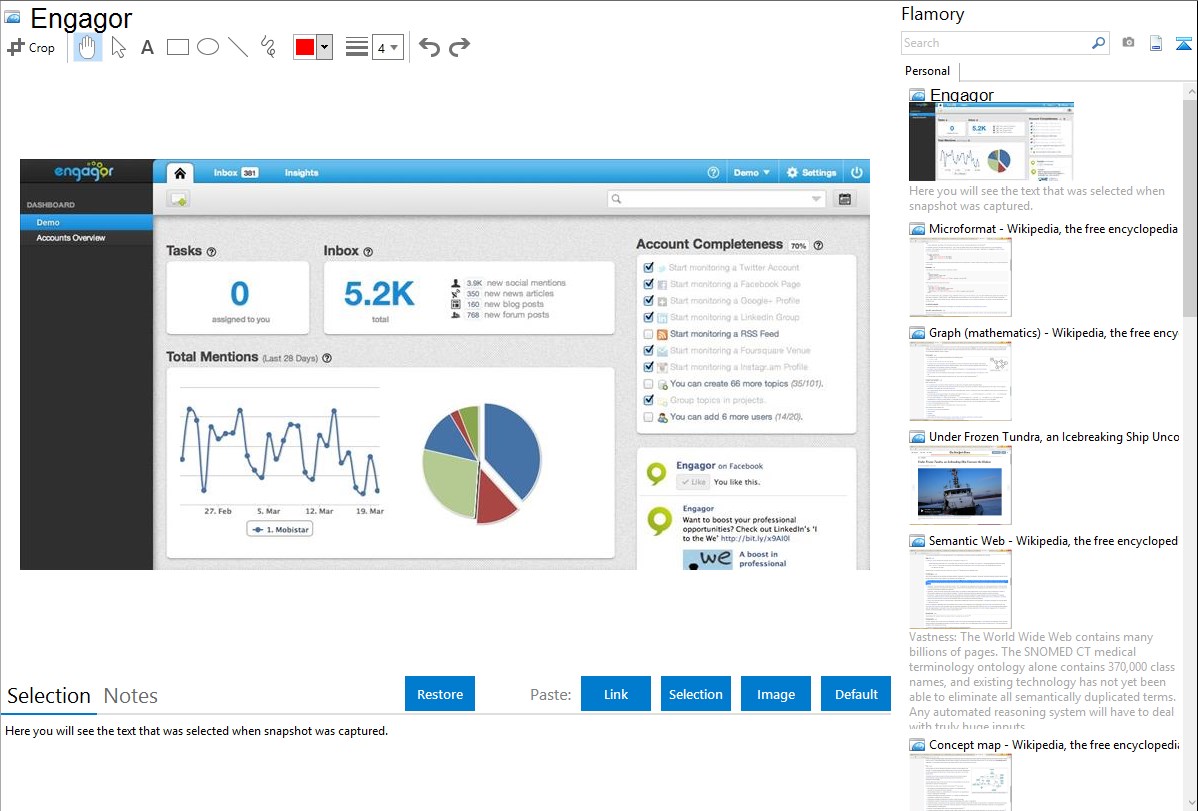This screenshot has width=1198, height=811.
Task: Pick the ellipse shape tool
Action: point(208,47)
